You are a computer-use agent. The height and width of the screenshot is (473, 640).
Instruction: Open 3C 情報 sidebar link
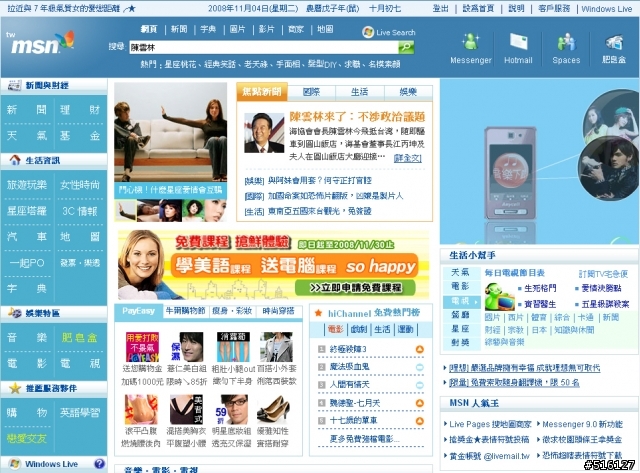[x=80, y=211]
